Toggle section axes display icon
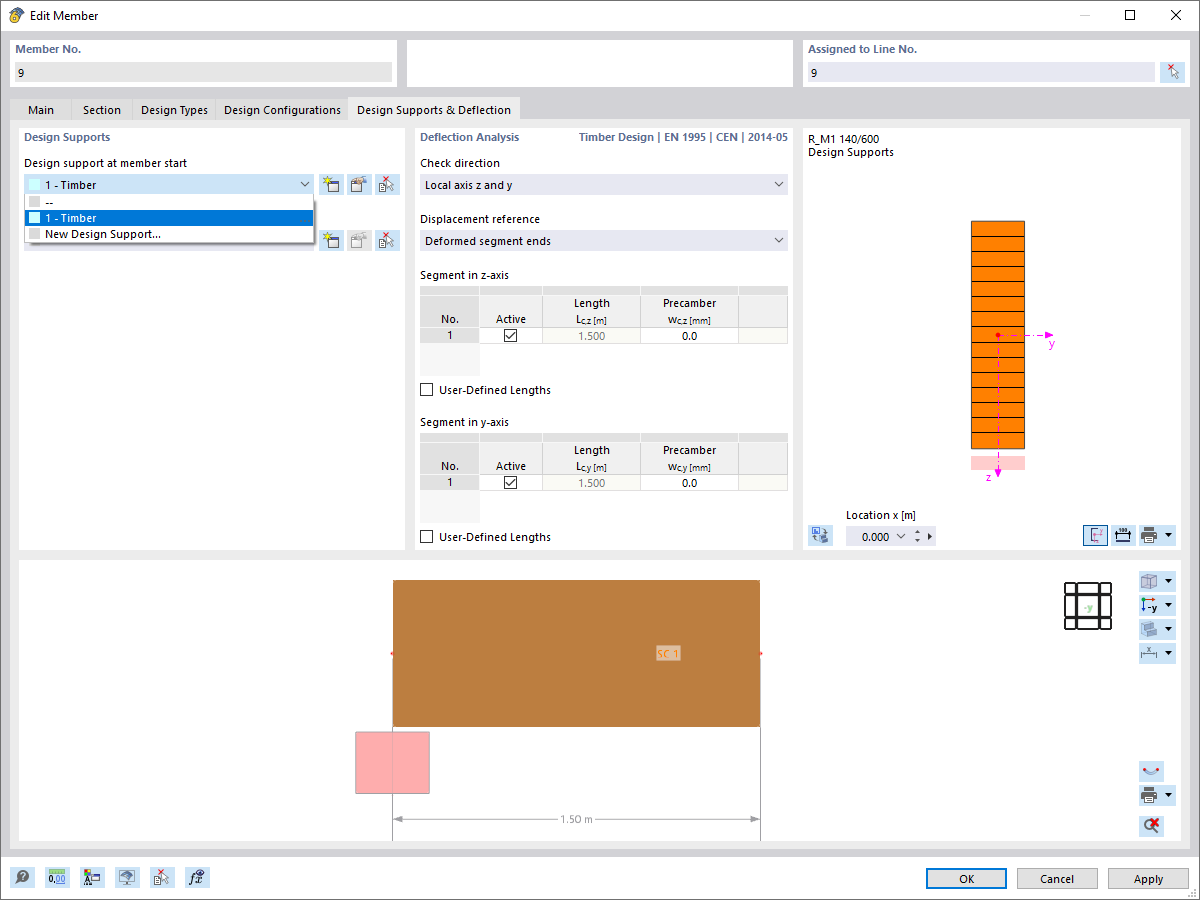 1095,535
